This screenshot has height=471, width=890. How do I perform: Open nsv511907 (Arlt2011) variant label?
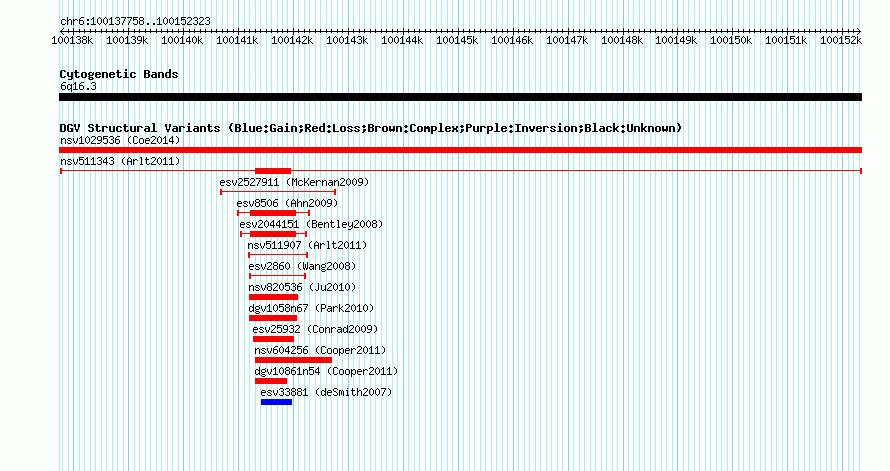pyautogui.click(x=307, y=245)
